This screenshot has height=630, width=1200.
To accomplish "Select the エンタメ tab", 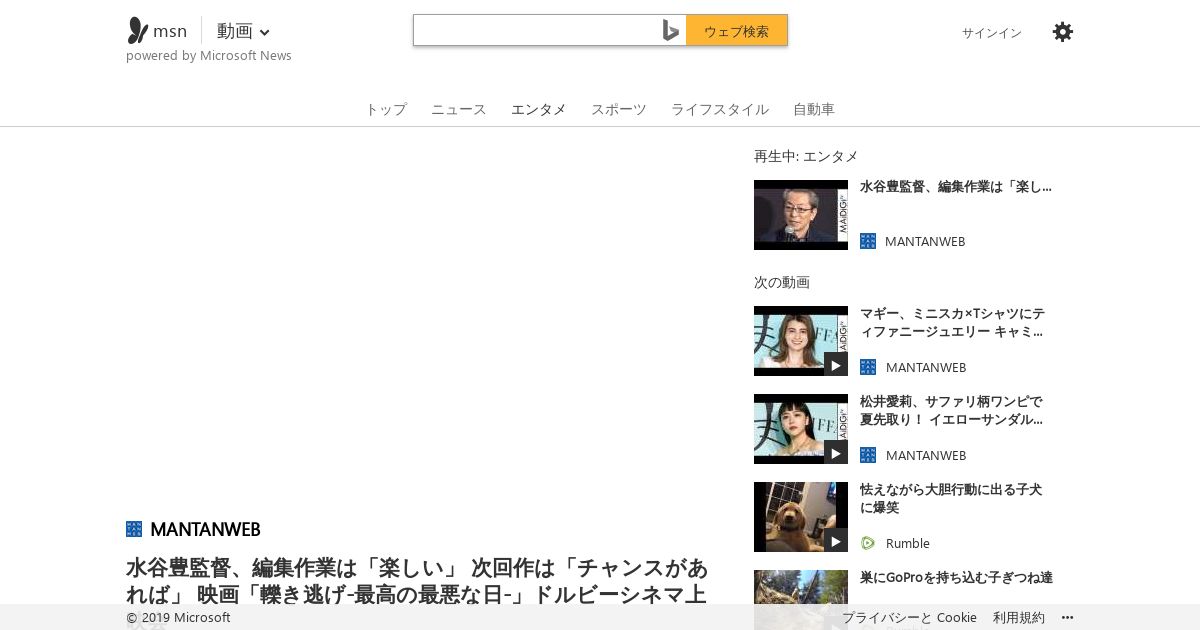I will coord(539,109).
